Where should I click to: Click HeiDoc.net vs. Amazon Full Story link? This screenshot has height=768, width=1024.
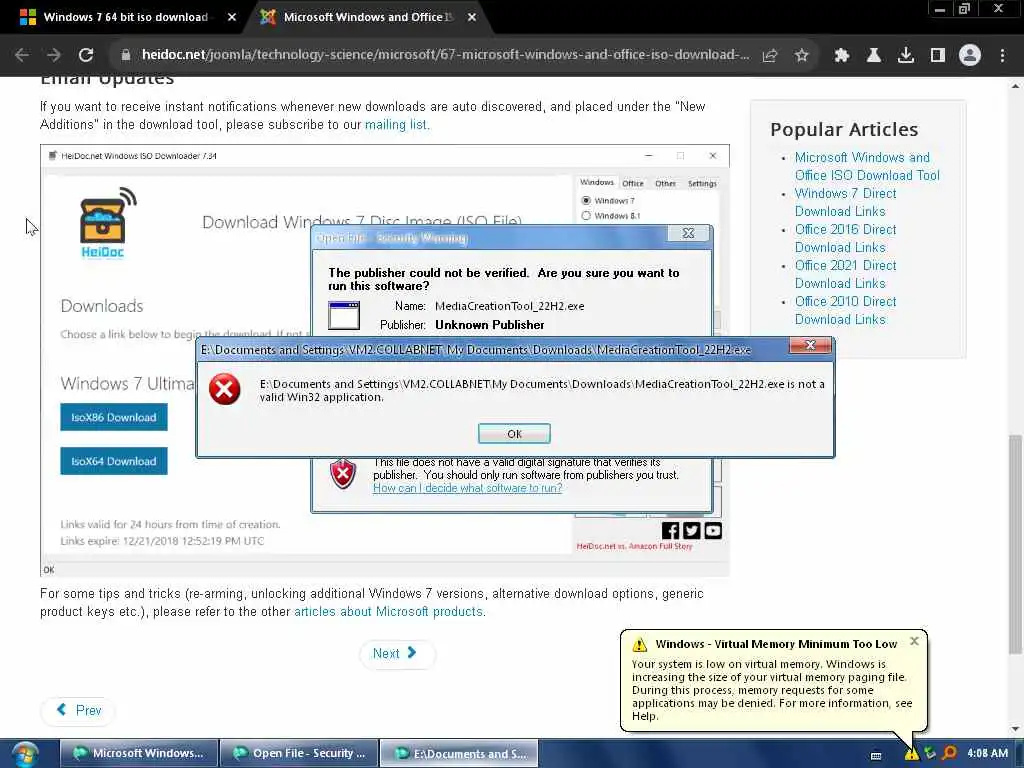[x=634, y=546]
